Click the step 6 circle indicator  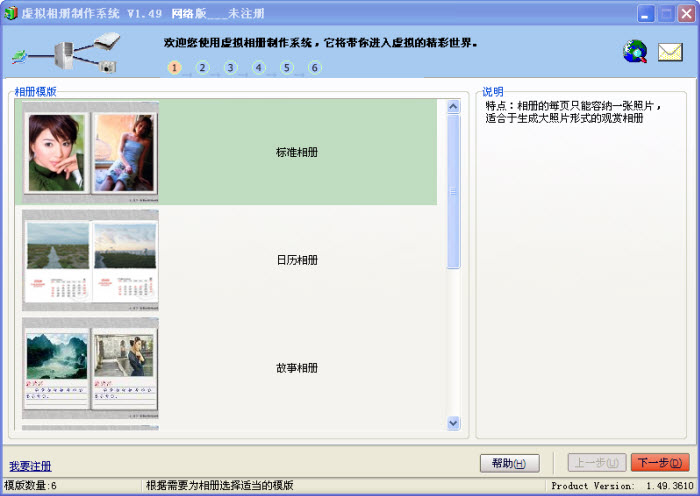click(315, 68)
